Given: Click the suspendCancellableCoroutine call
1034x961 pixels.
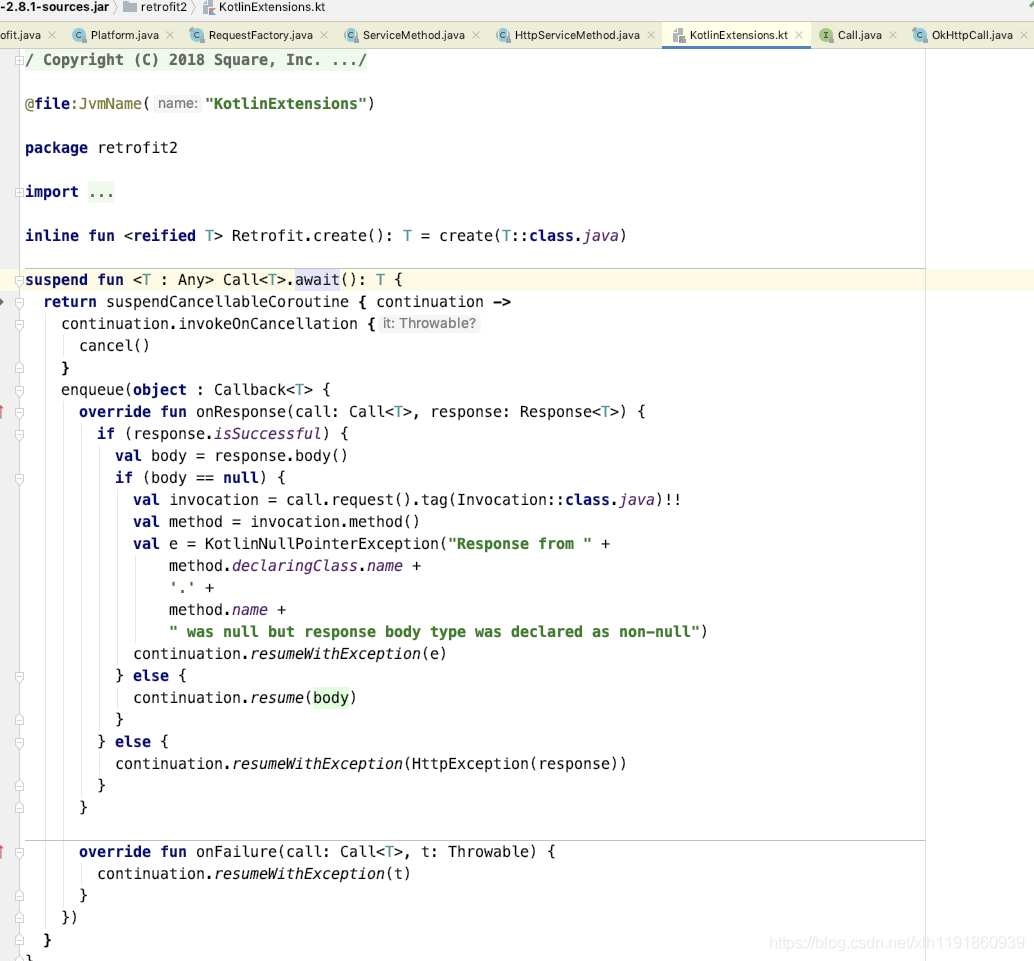Looking at the screenshot, I should (228, 302).
